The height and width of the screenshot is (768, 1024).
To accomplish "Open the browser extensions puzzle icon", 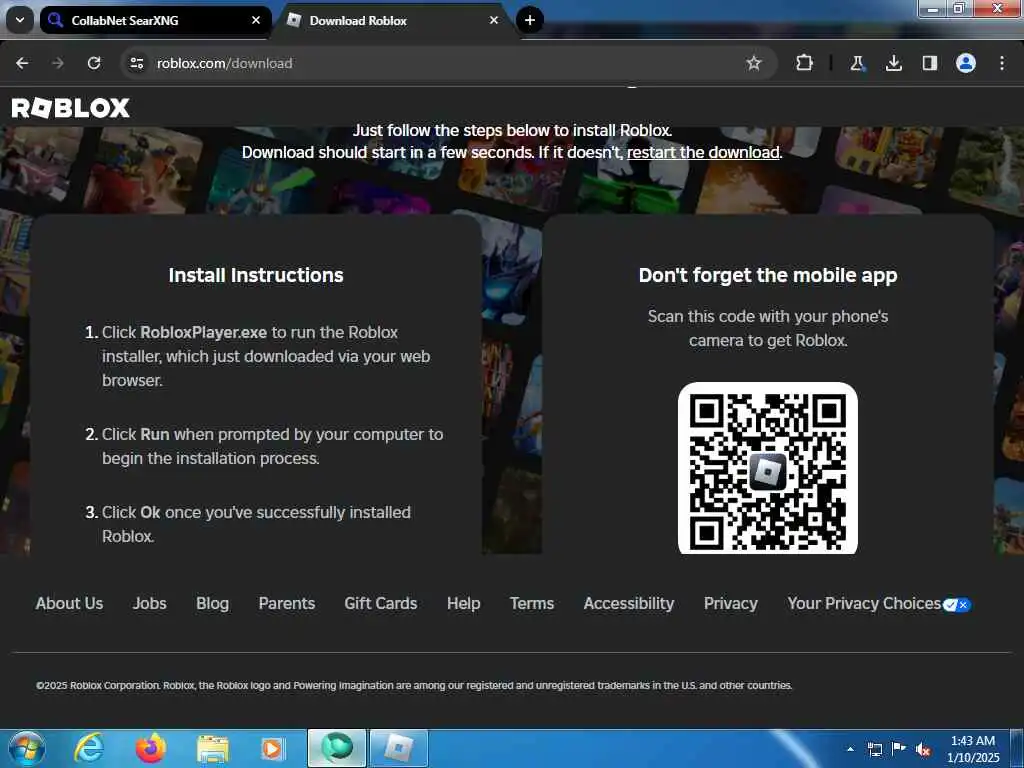I will coord(805,63).
